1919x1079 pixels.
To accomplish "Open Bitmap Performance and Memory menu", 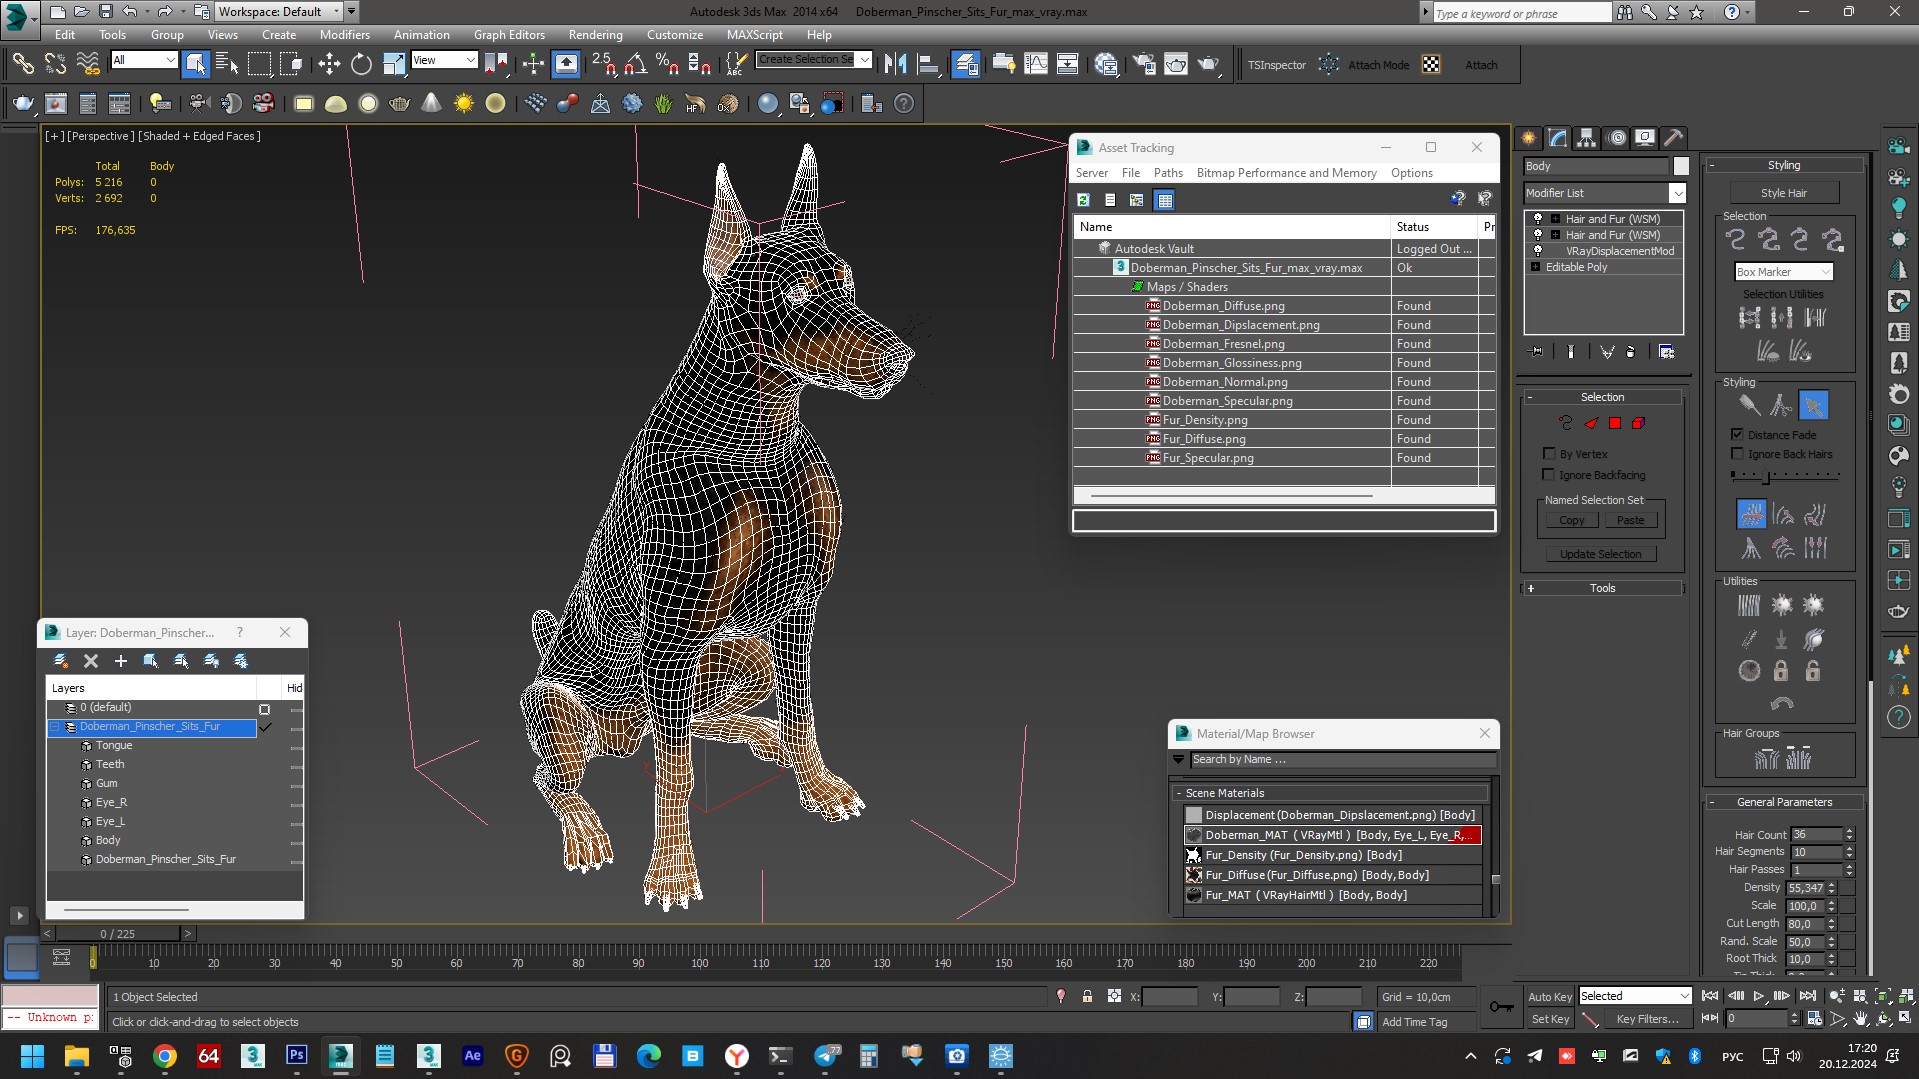I will tap(1286, 173).
